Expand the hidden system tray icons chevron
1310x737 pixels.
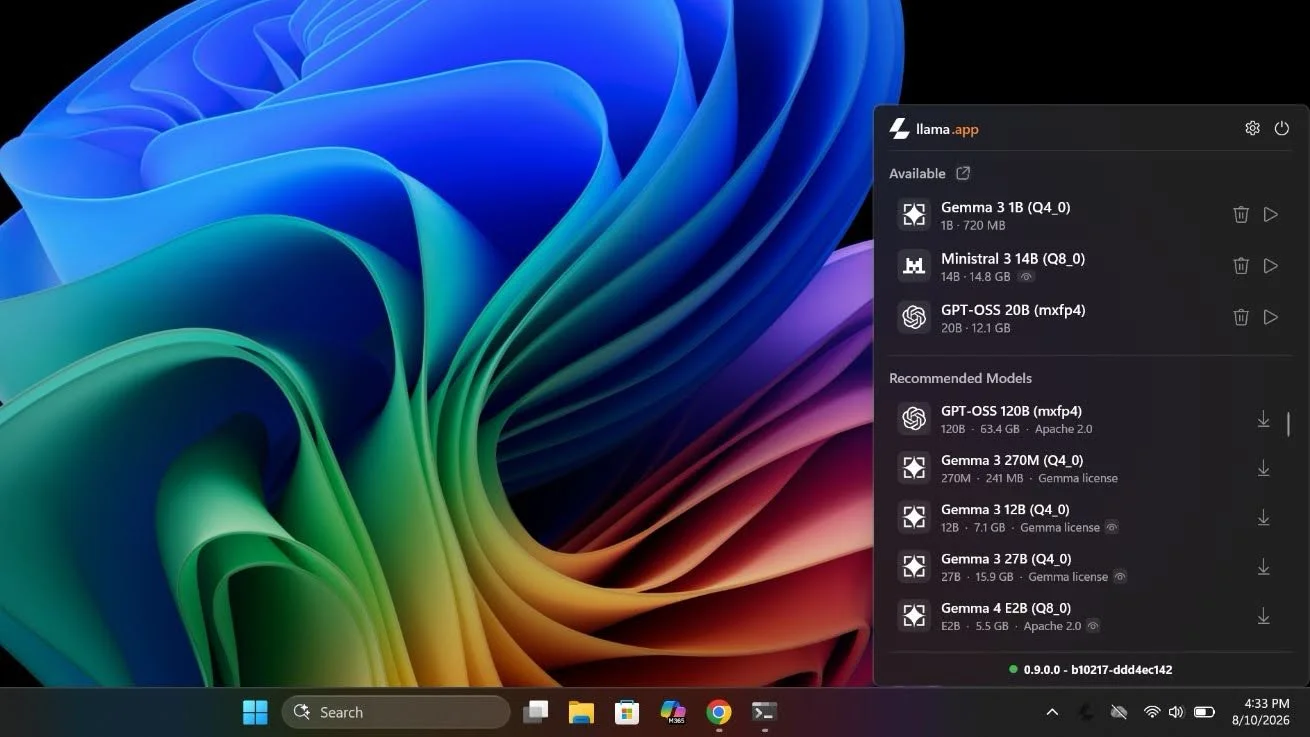click(1052, 712)
